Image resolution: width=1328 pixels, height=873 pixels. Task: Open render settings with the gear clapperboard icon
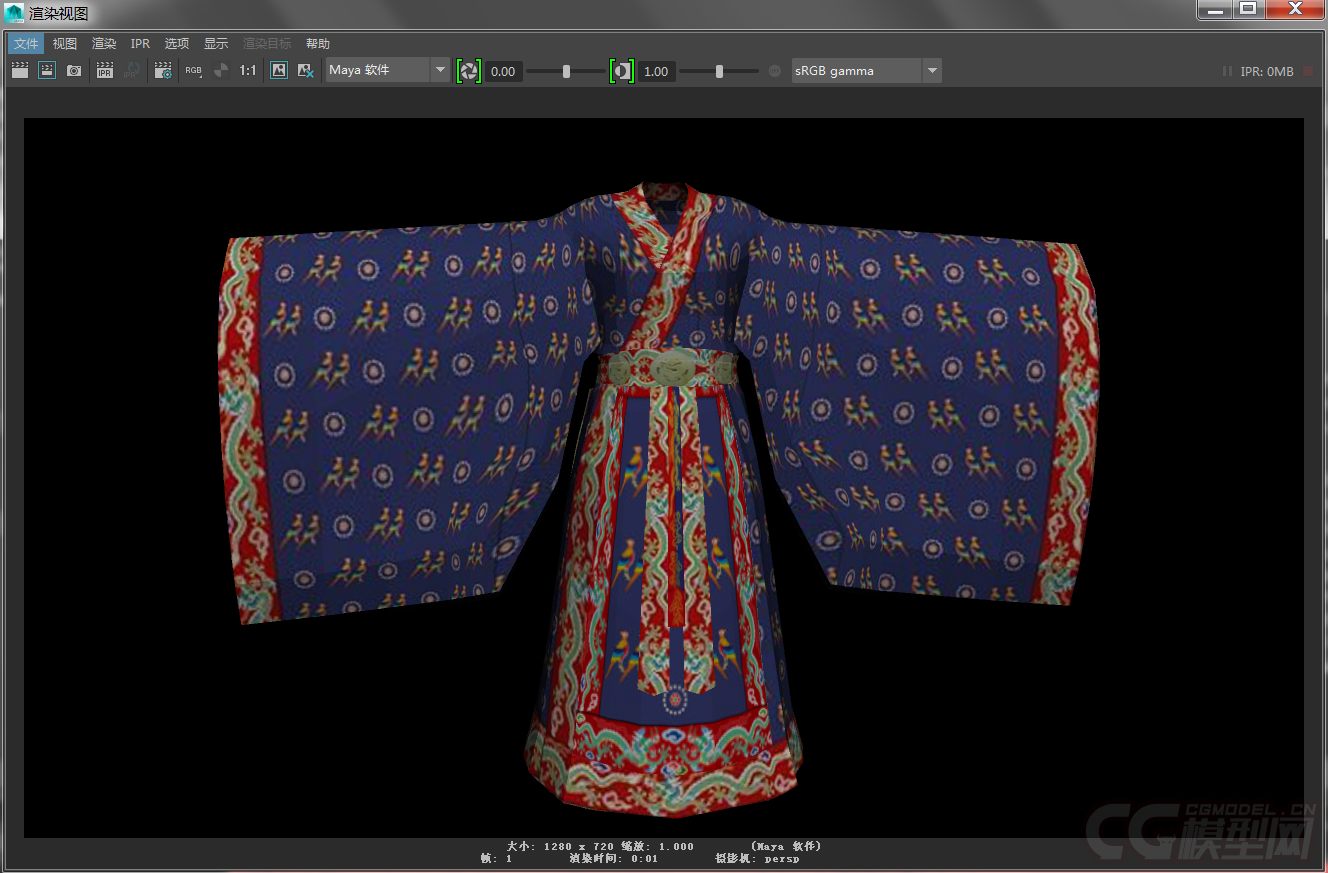(162, 71)
